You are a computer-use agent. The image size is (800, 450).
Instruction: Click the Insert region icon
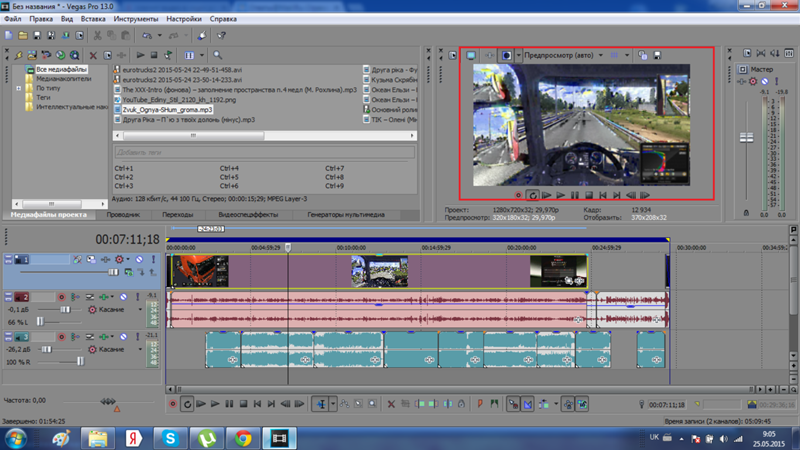pos(494,405)
